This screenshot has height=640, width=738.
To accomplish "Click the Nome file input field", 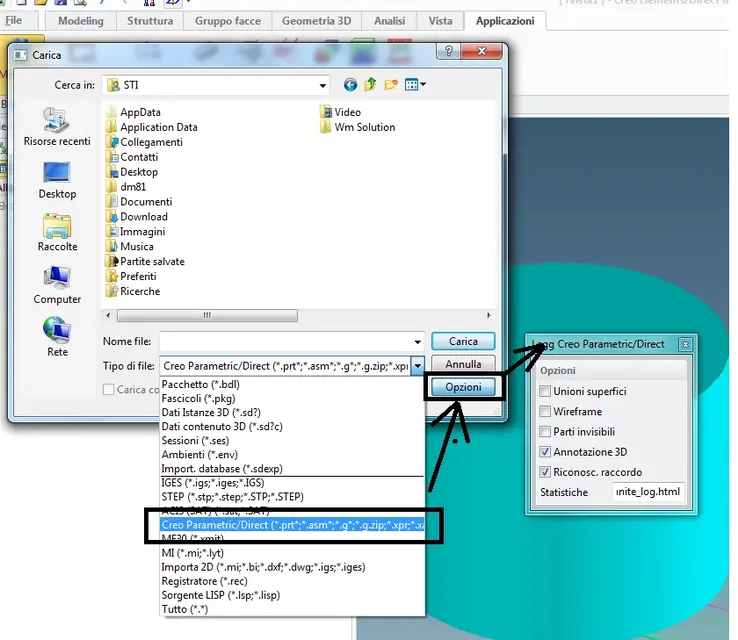I will coord(292,342).
